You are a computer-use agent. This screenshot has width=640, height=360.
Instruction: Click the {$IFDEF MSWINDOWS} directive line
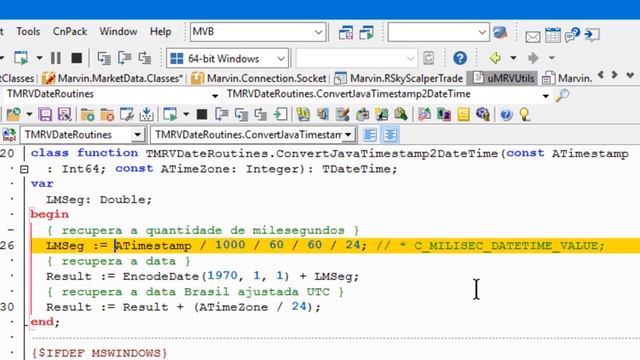click(x=99, y=353)
